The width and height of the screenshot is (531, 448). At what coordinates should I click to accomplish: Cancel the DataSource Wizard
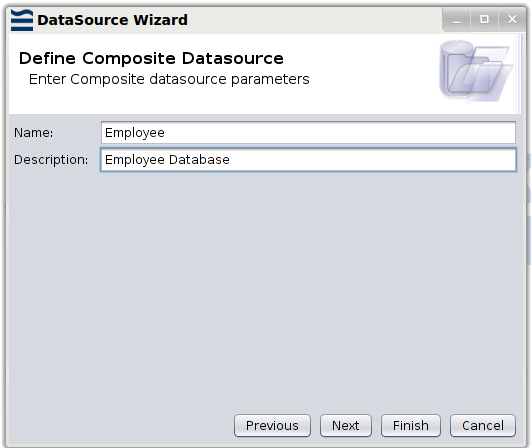click(483, 426)
